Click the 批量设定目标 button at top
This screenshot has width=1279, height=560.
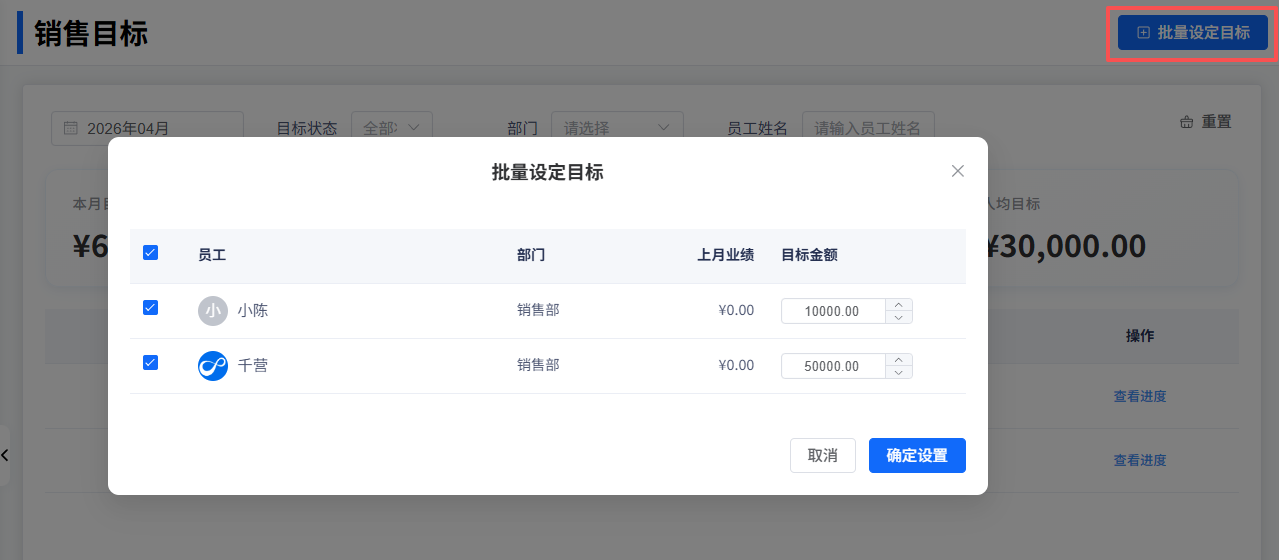coord(1192,33)
